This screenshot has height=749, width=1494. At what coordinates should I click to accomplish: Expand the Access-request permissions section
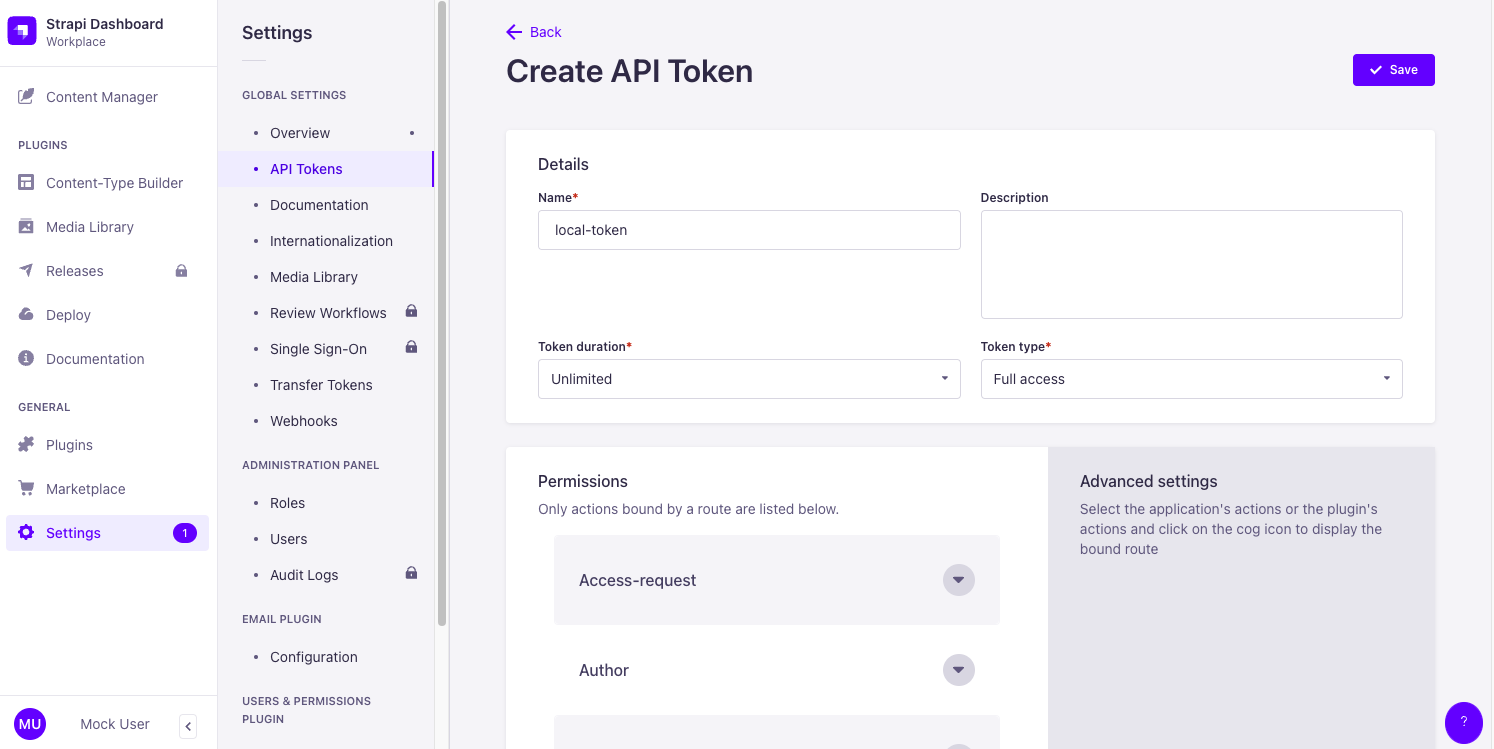958,580
